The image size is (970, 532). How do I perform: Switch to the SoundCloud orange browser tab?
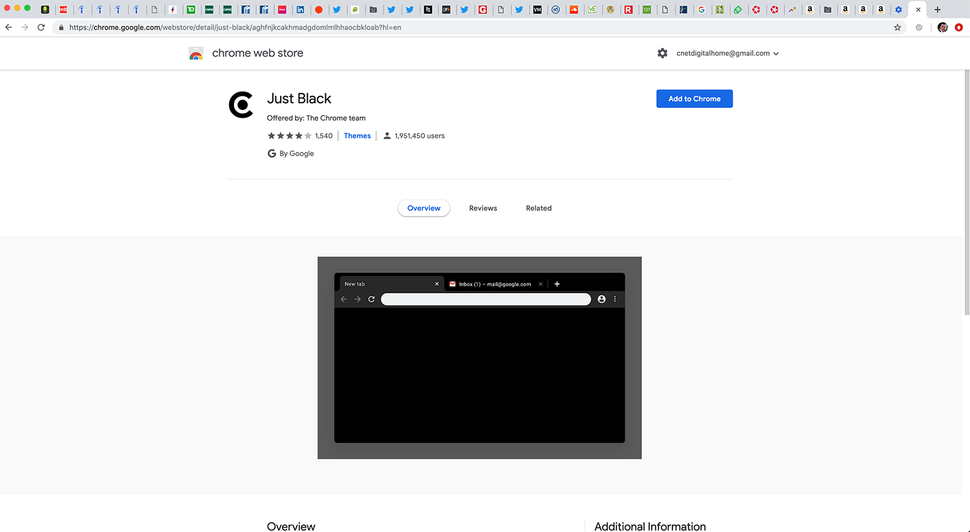(x=574, y=9)
